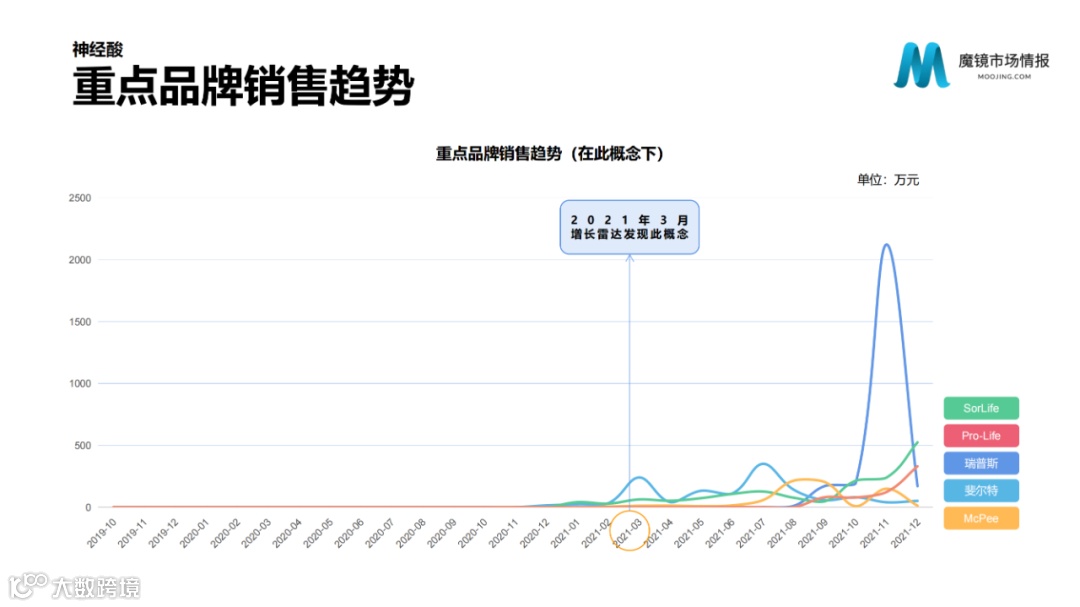Toggle the SorLife legend series
Image resolution: width=1080 pixels, height=607 pixels.
coord(981,408)
